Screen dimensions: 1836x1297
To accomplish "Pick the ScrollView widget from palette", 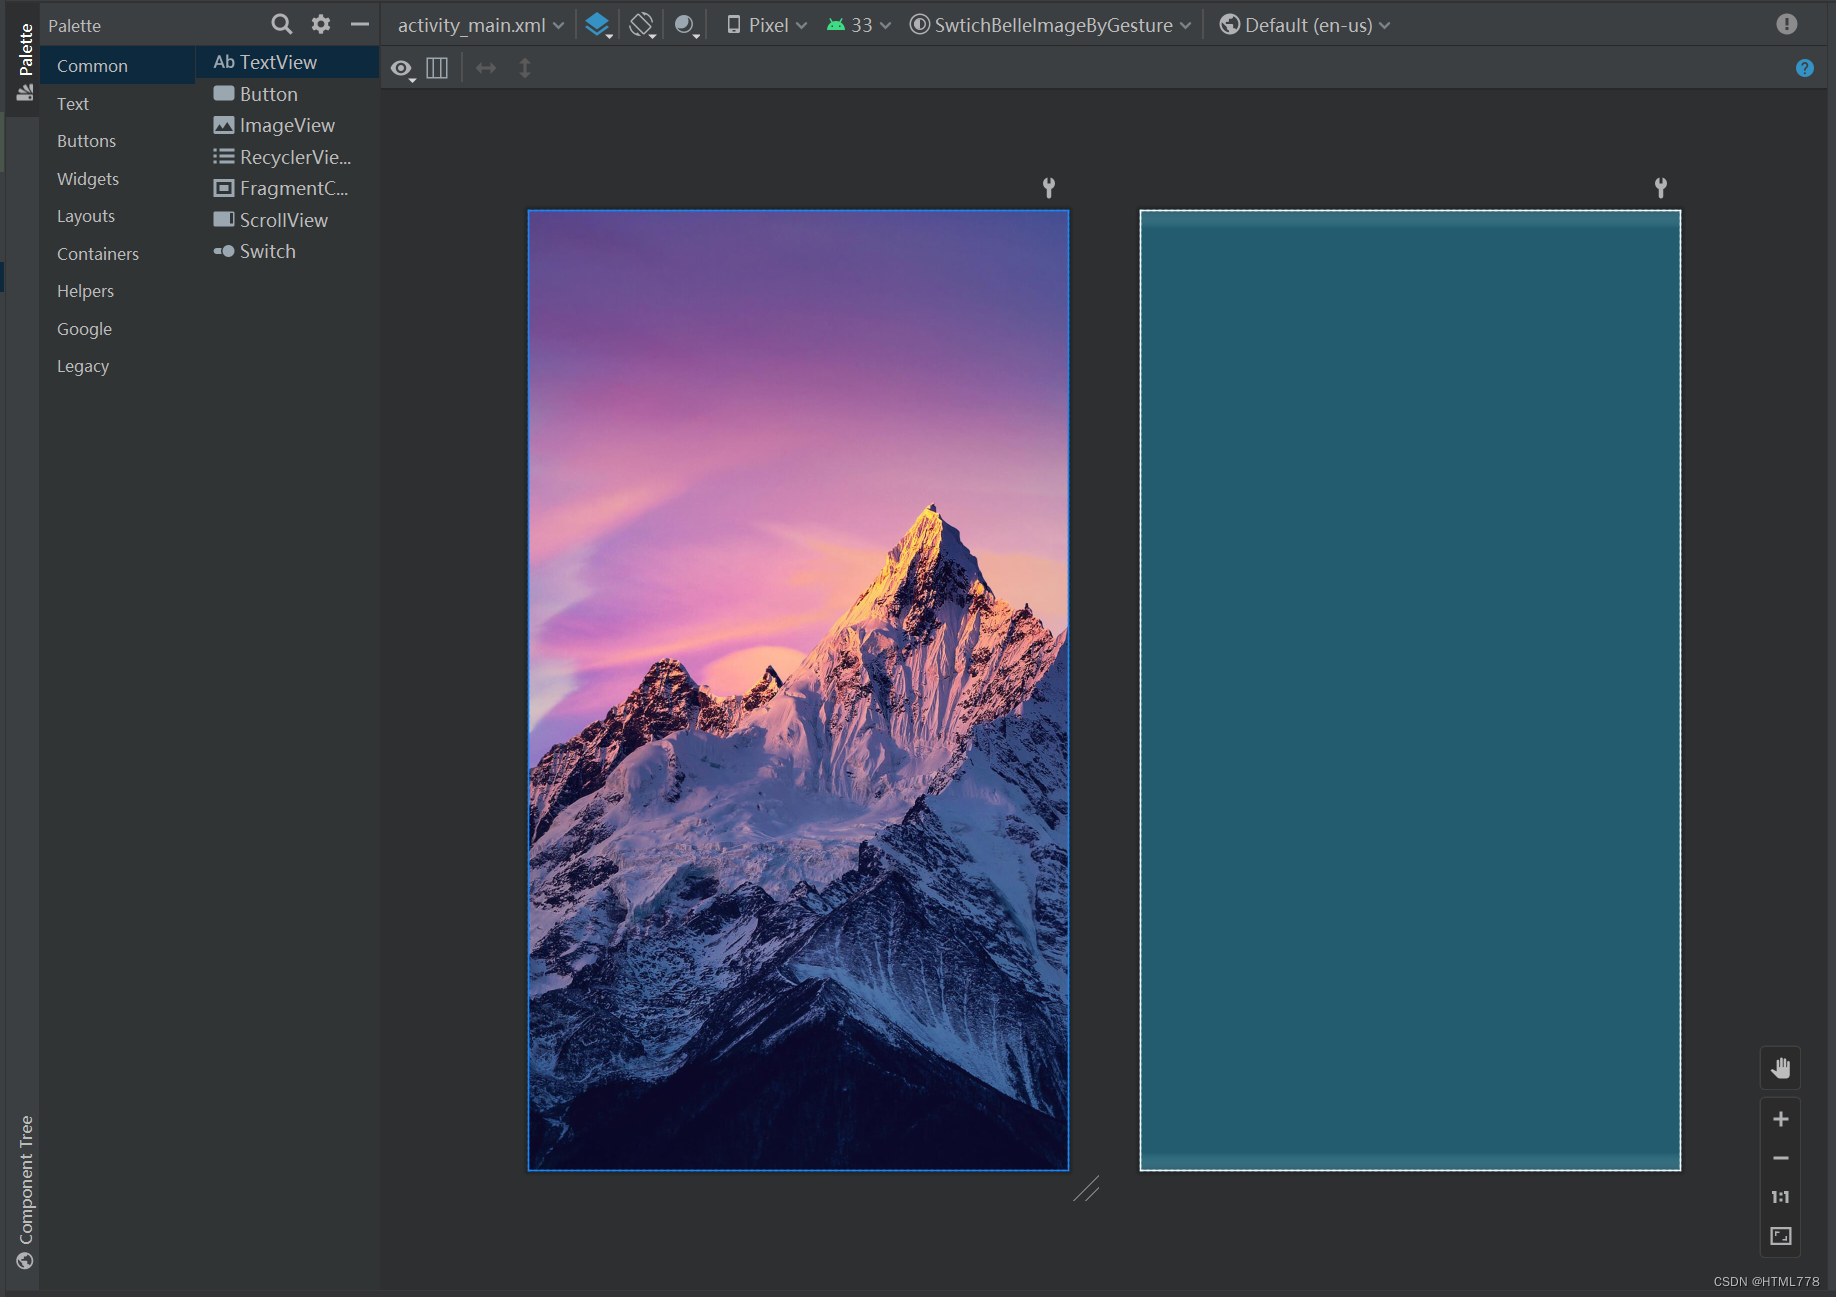I will (288, 220).
